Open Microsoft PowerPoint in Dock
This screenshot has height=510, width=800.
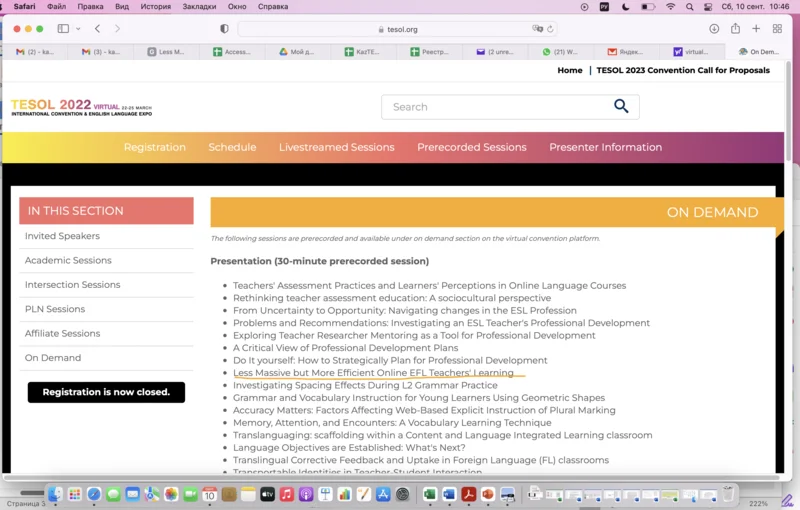488,494
